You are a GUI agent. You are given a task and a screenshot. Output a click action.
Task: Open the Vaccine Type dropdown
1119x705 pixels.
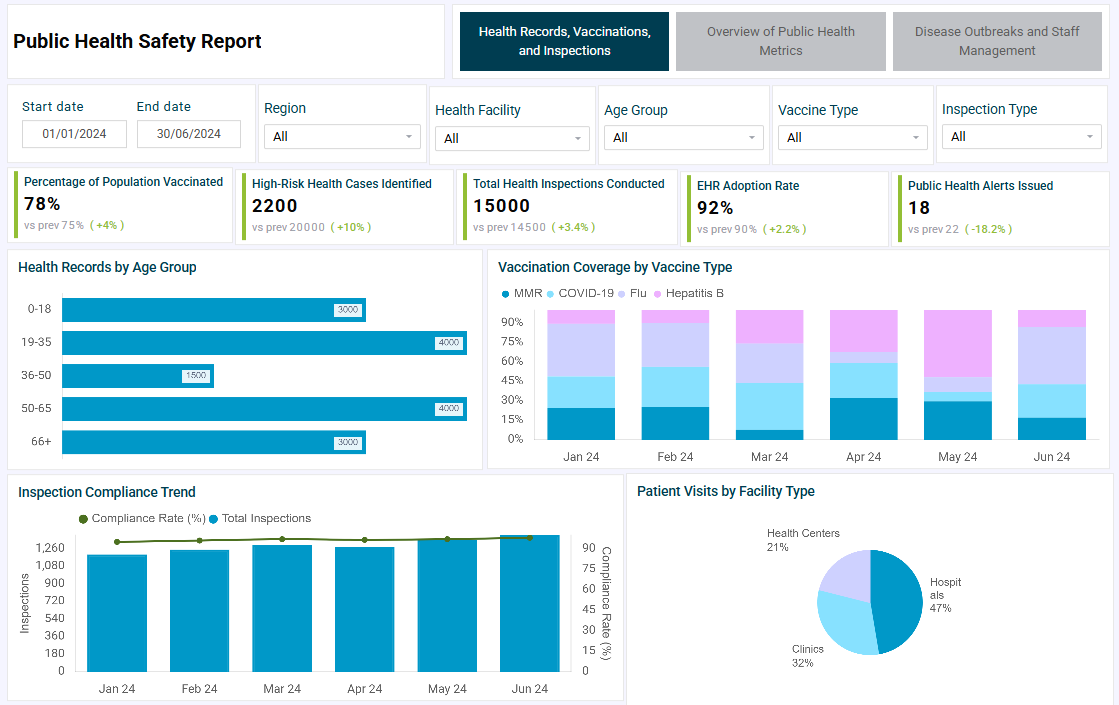pos(852,138)
